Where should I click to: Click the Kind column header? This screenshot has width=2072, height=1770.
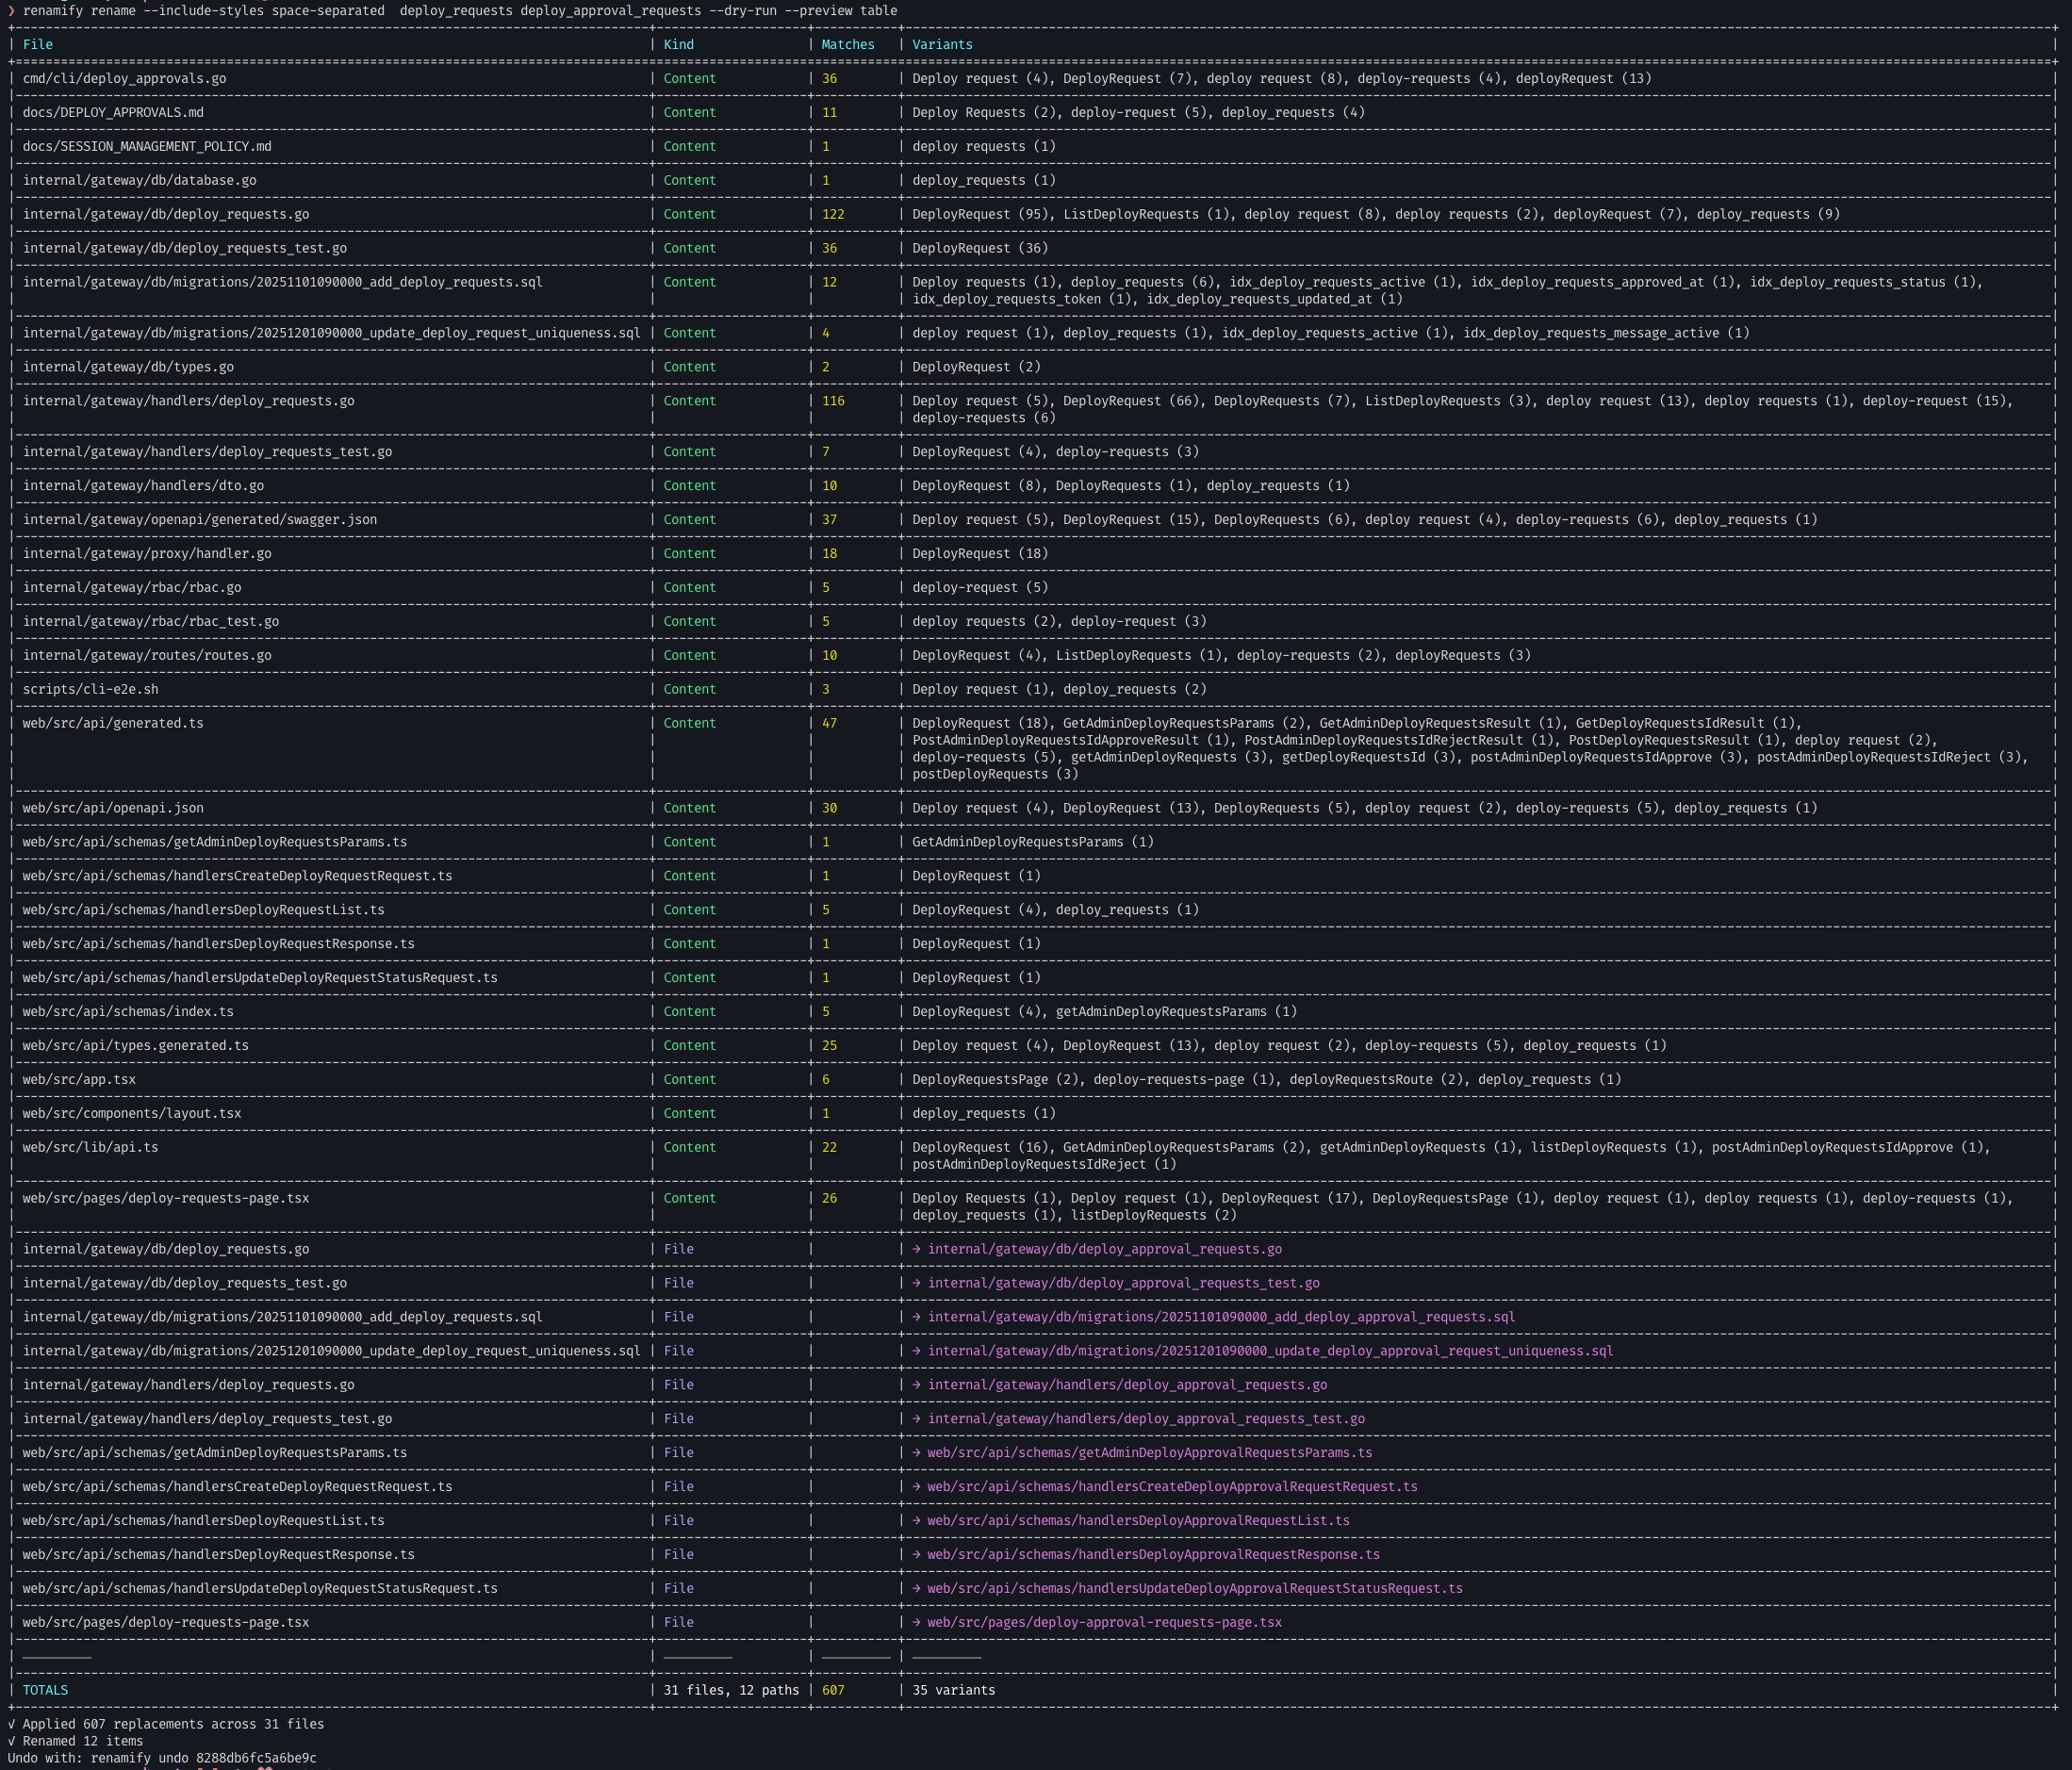(678, 45)
